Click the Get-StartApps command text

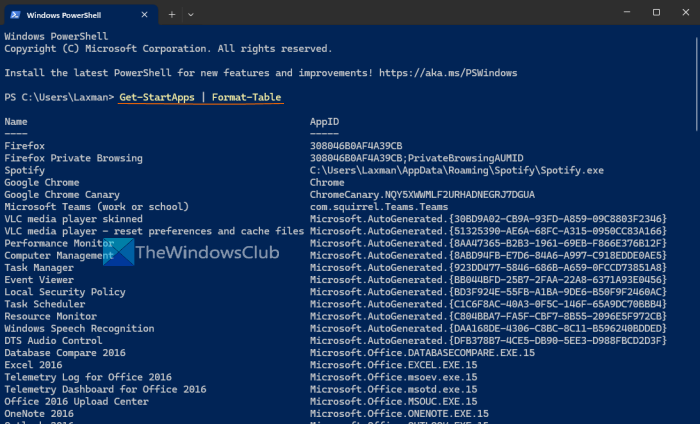pos(160,97)
